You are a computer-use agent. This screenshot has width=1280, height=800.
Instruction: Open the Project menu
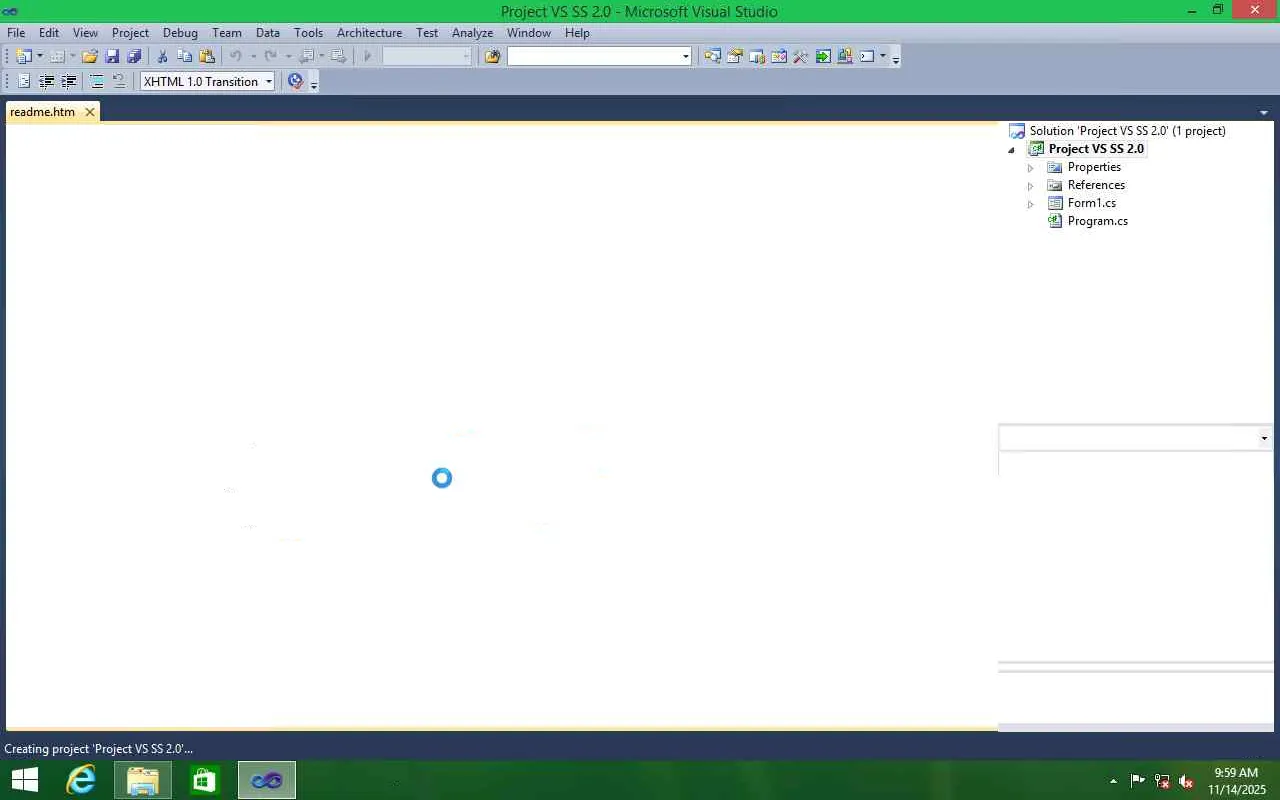(131, 33)
